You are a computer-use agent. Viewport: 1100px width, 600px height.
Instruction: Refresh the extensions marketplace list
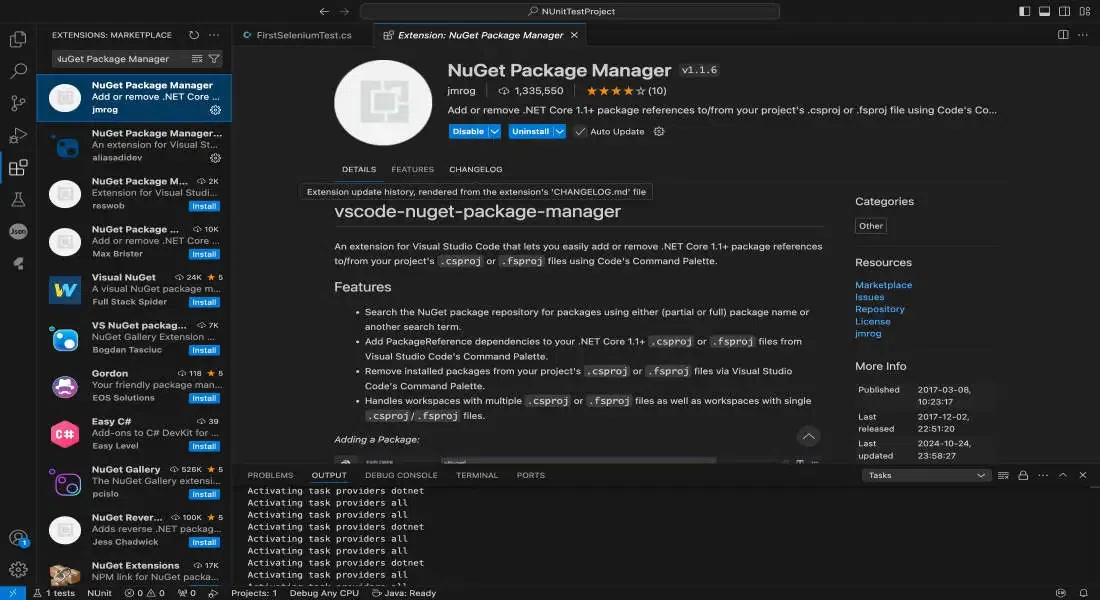tap(194, 35)
